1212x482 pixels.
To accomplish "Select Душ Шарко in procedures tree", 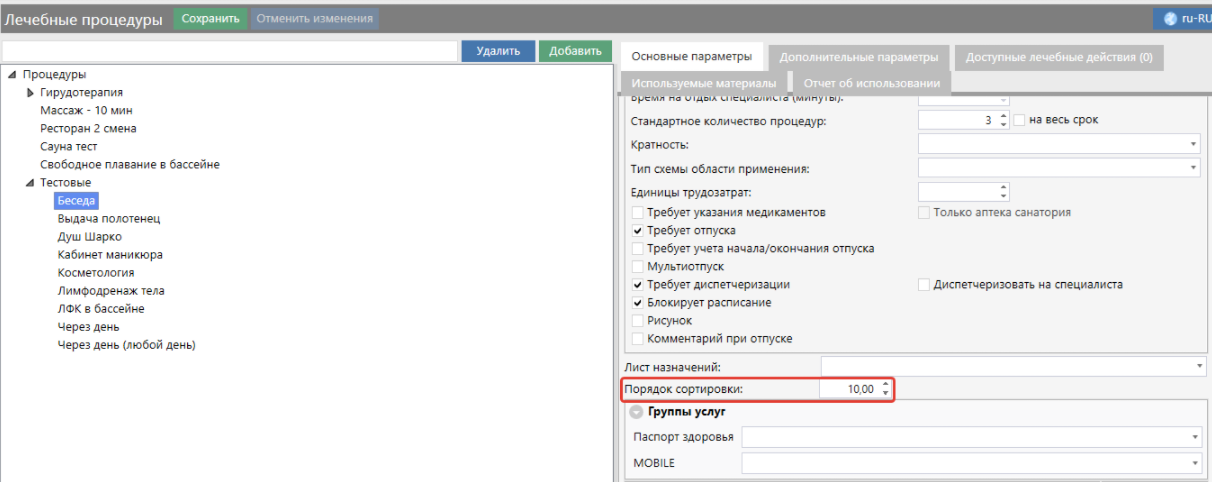I will [90, 237].
